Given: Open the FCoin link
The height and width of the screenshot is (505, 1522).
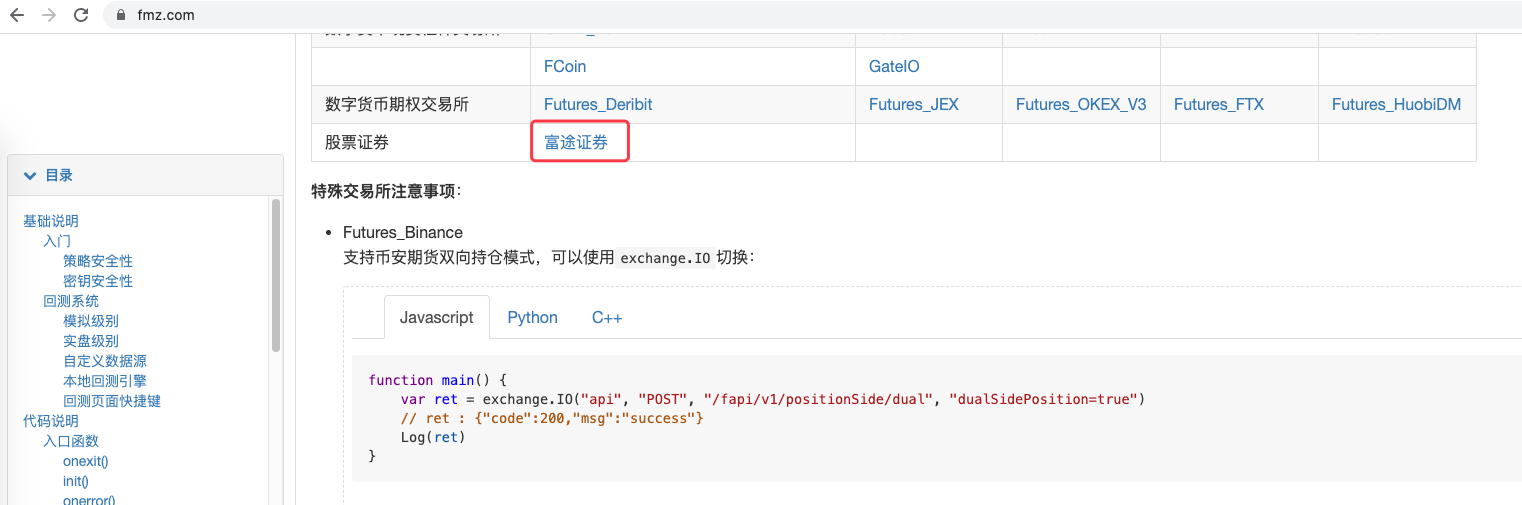Looking at the screenshot, I should click(x=565, y=66).
